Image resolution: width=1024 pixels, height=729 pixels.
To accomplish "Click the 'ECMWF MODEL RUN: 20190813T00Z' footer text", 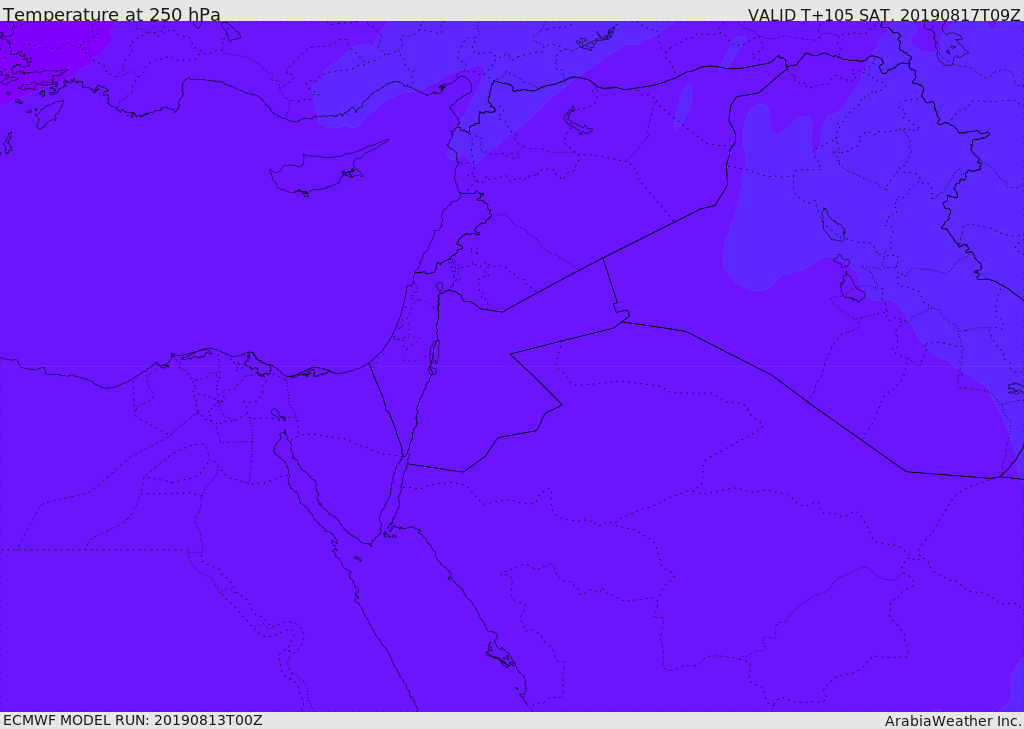I will (133, 720).
